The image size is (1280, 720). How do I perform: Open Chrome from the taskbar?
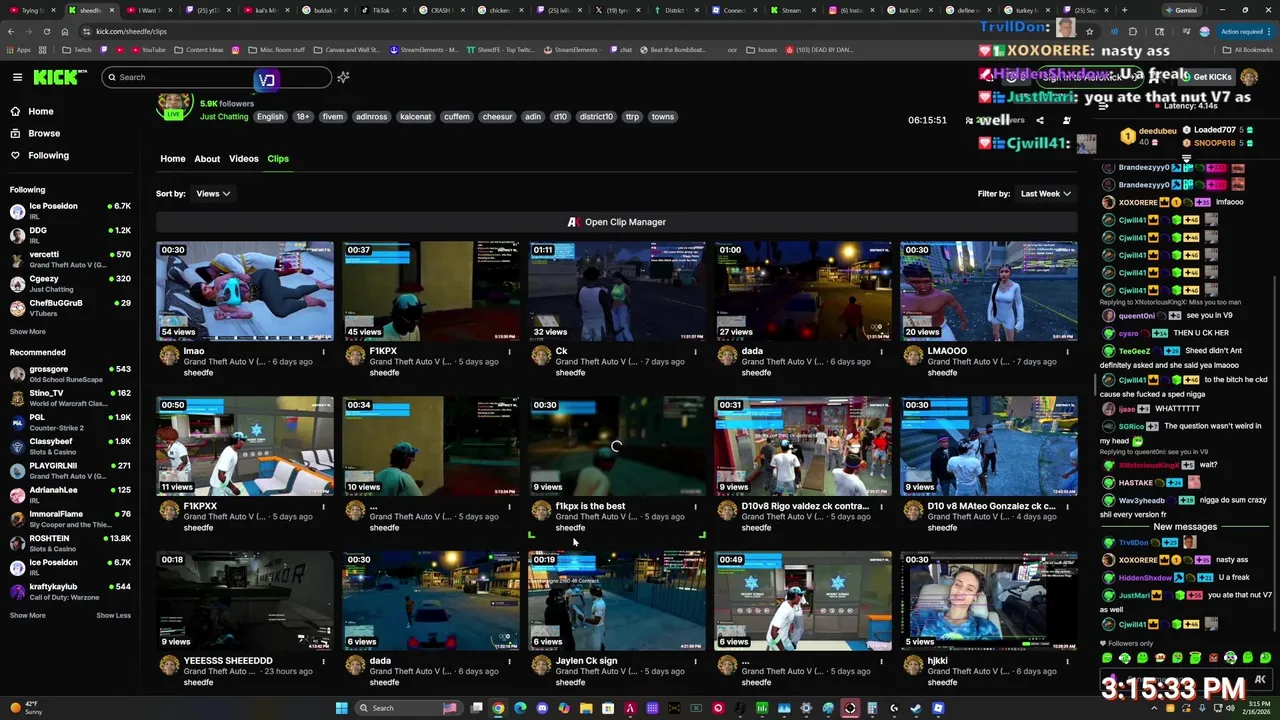click(498, 708)
